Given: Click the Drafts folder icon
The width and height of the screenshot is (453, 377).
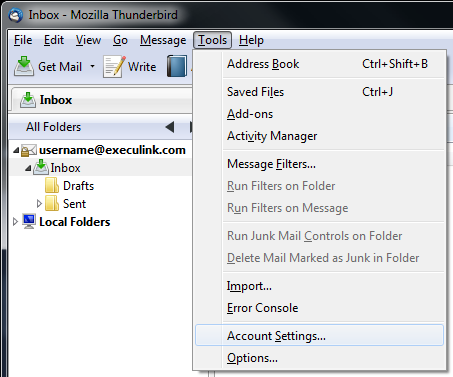Looking at the screenshot, I should tap(52, 186).
